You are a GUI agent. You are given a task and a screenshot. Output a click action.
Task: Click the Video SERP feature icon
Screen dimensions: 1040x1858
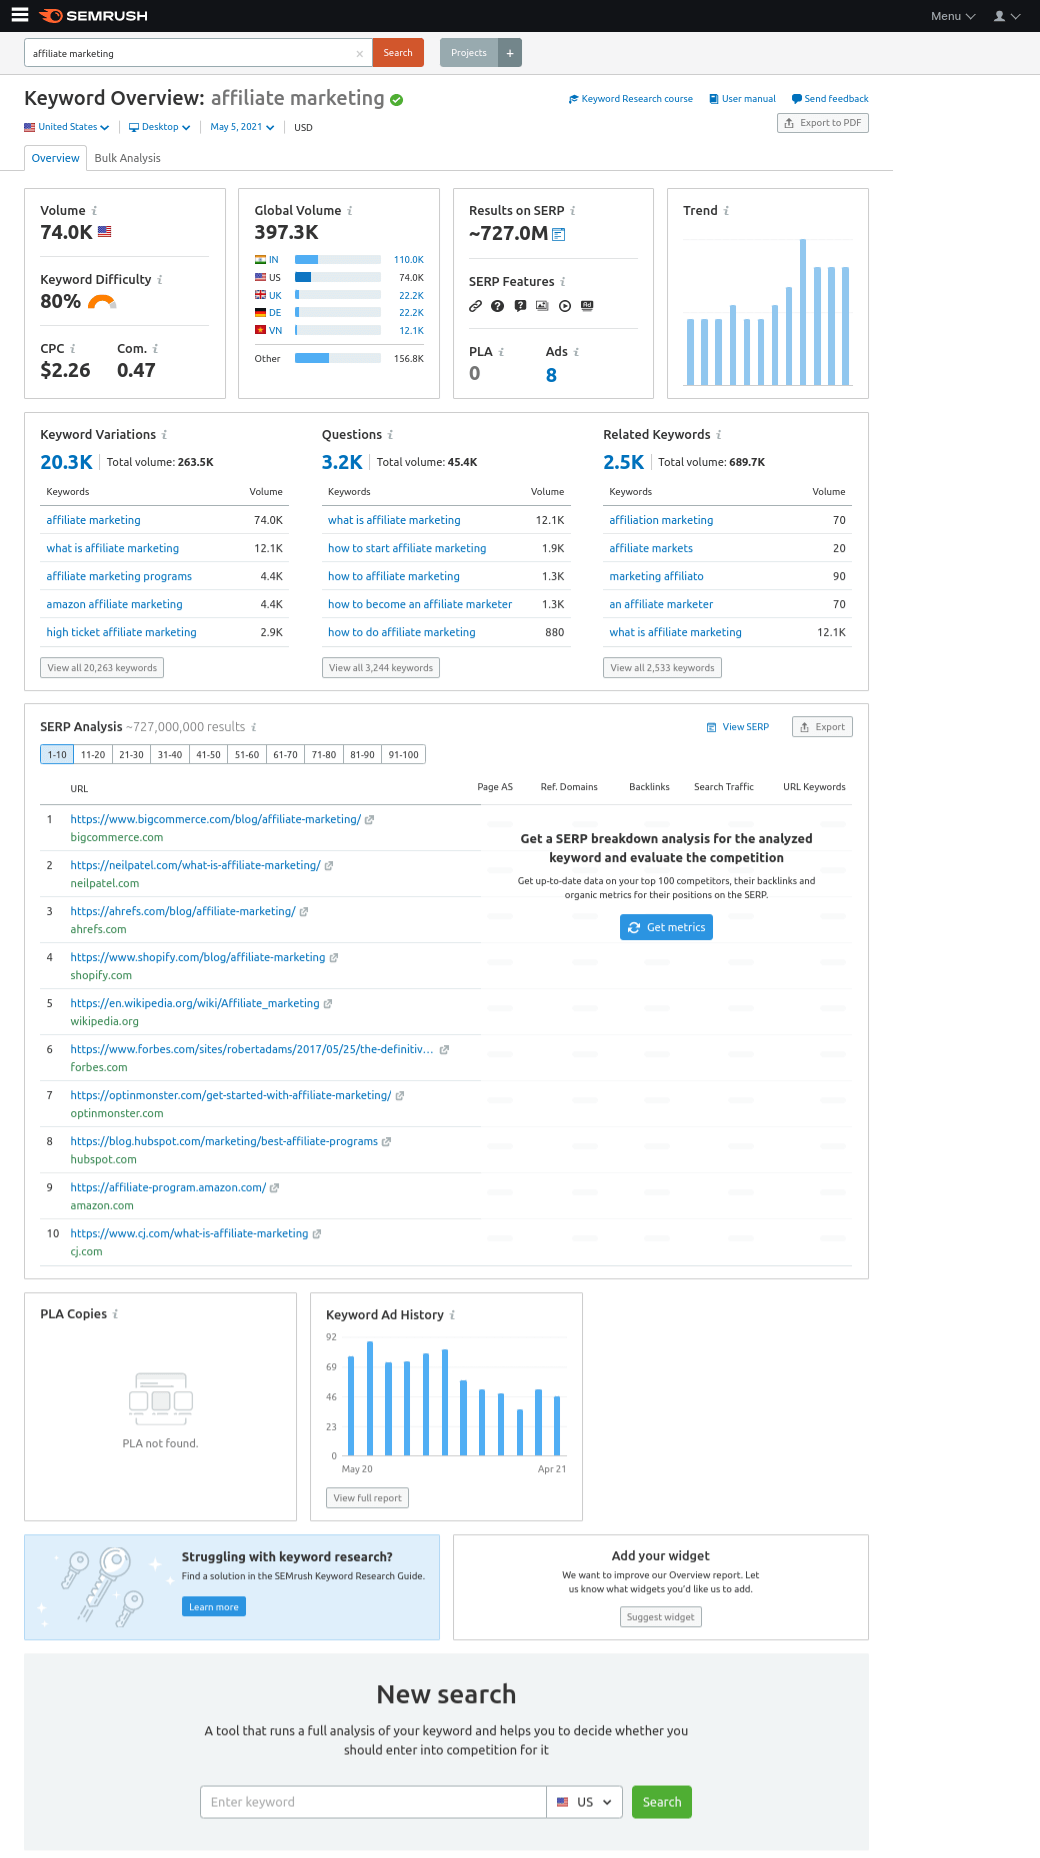pos(565,306)
